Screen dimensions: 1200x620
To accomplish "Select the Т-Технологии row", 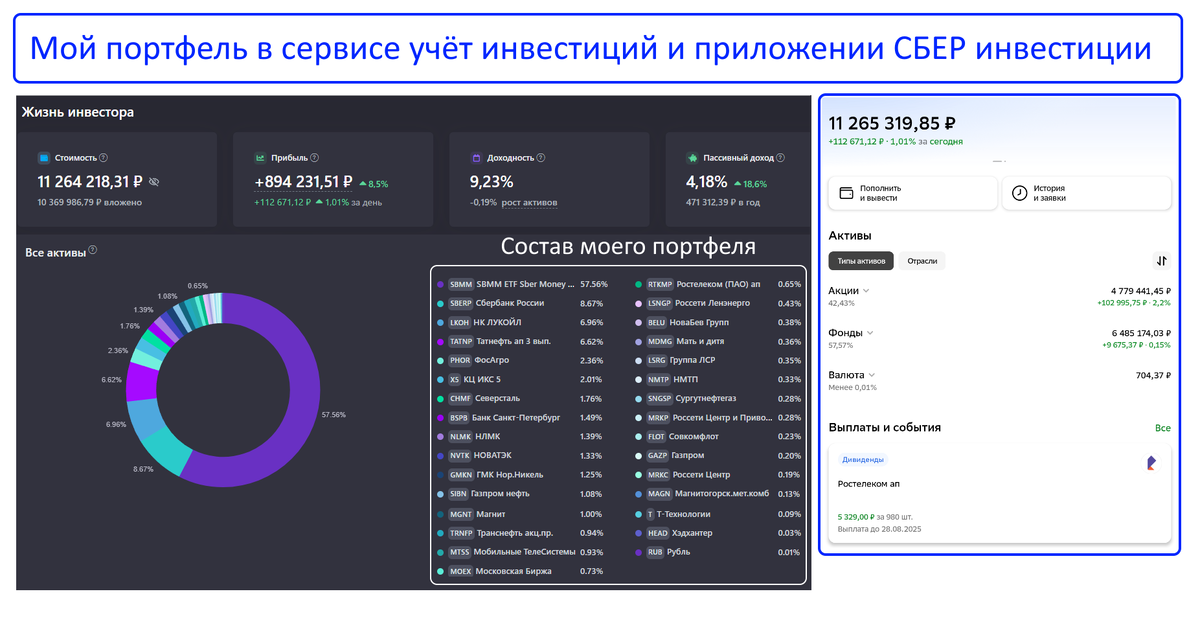I will 717,513.
